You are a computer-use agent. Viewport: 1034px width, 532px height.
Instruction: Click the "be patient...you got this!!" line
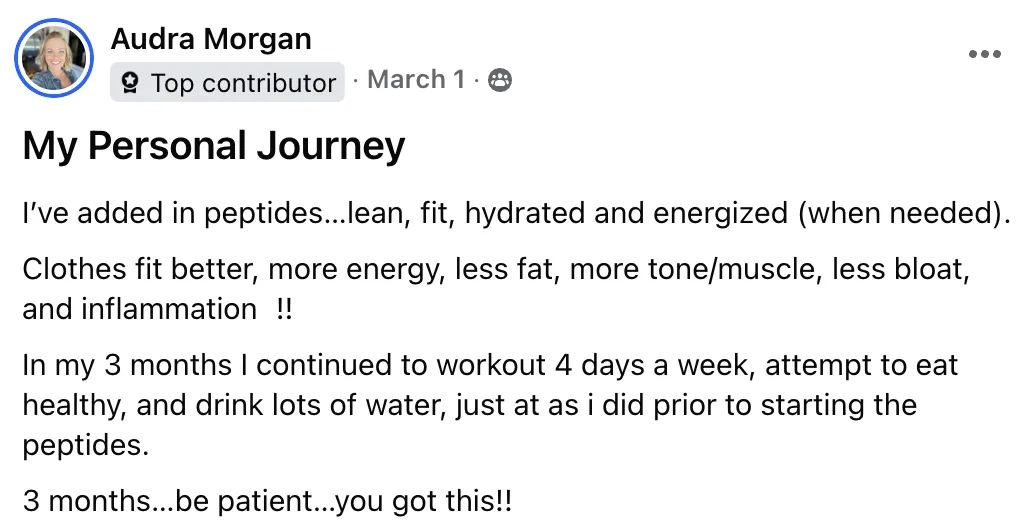pyautogui.click(x=267, y=502)
